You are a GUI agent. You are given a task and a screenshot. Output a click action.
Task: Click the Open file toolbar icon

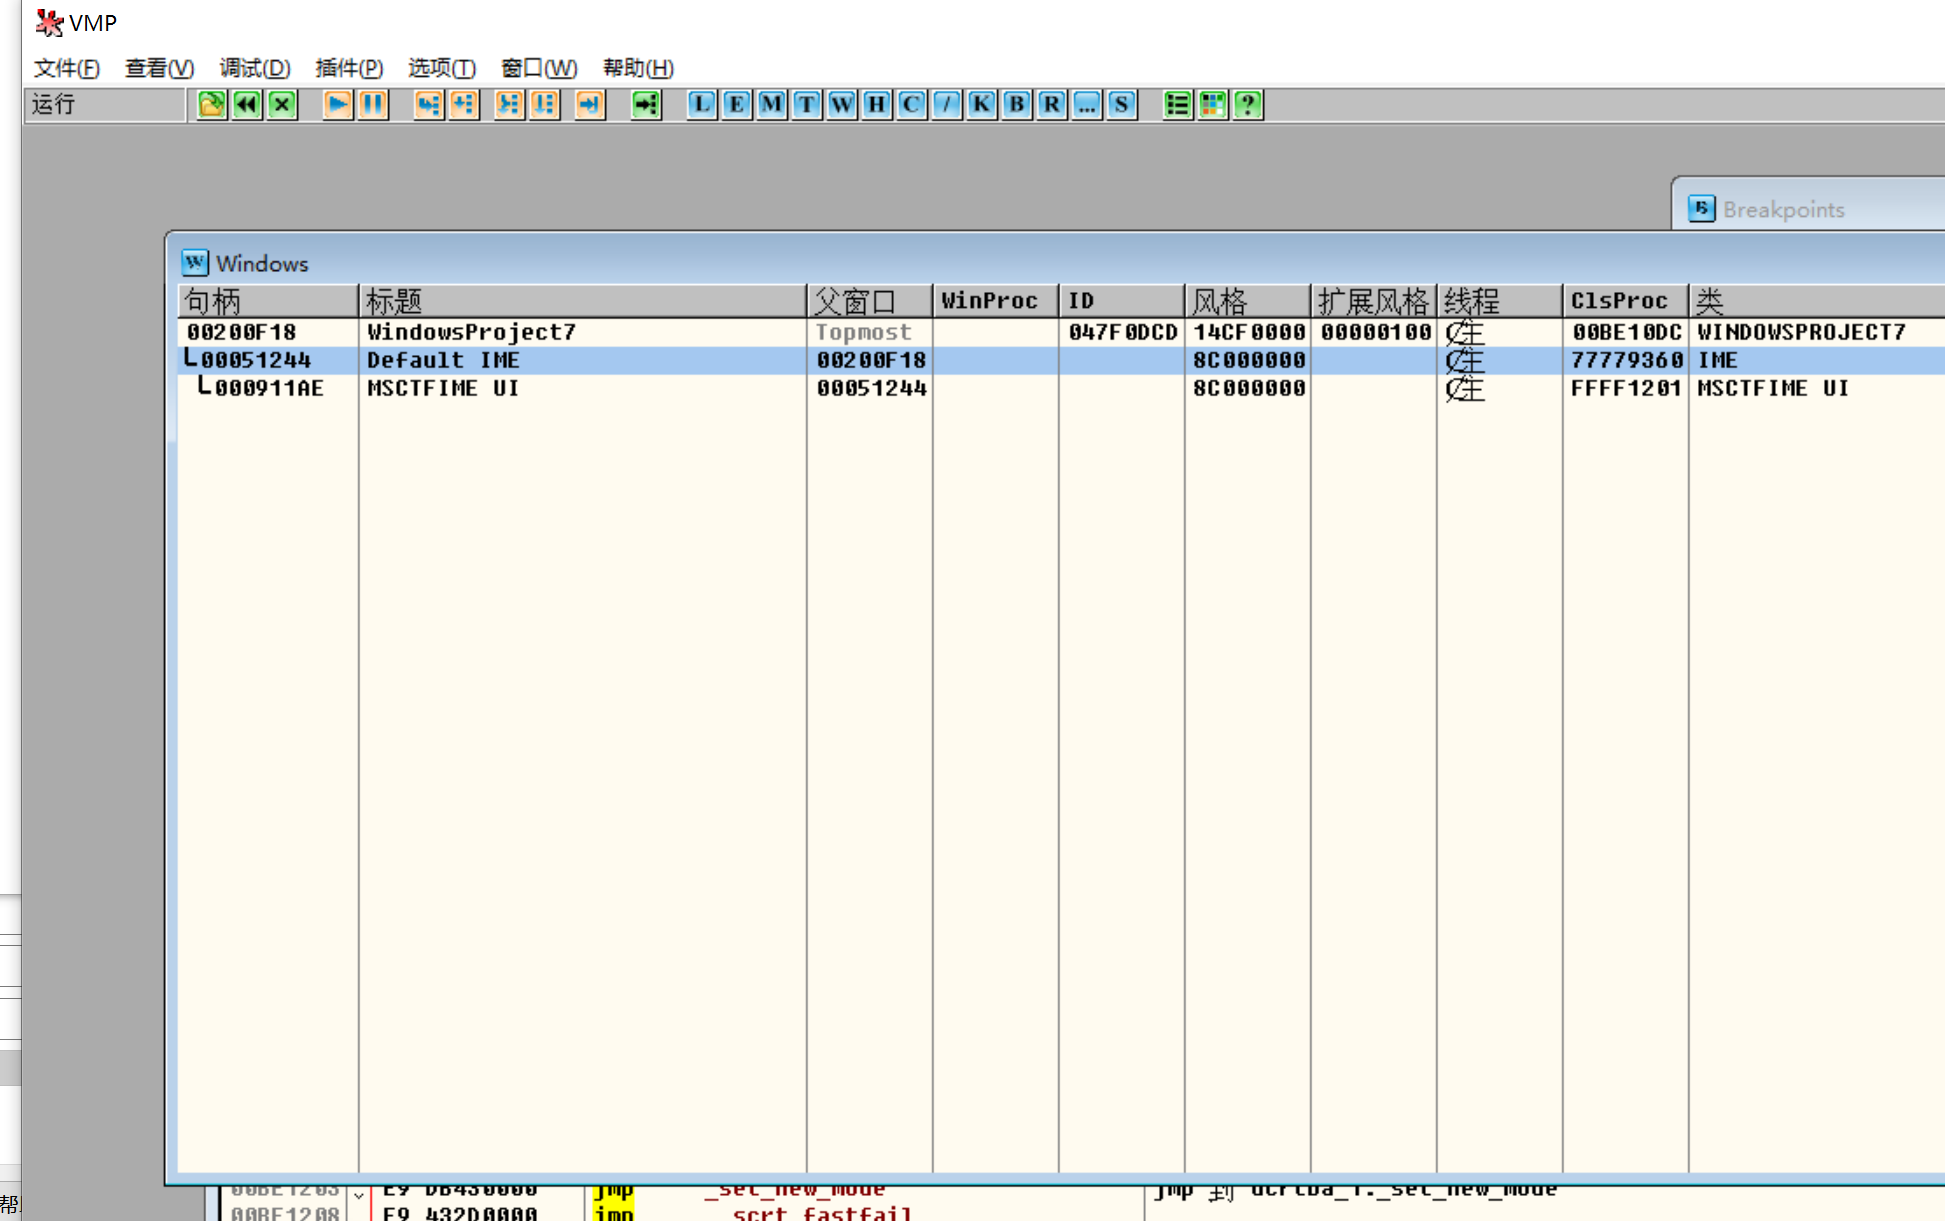click(211, 104)
